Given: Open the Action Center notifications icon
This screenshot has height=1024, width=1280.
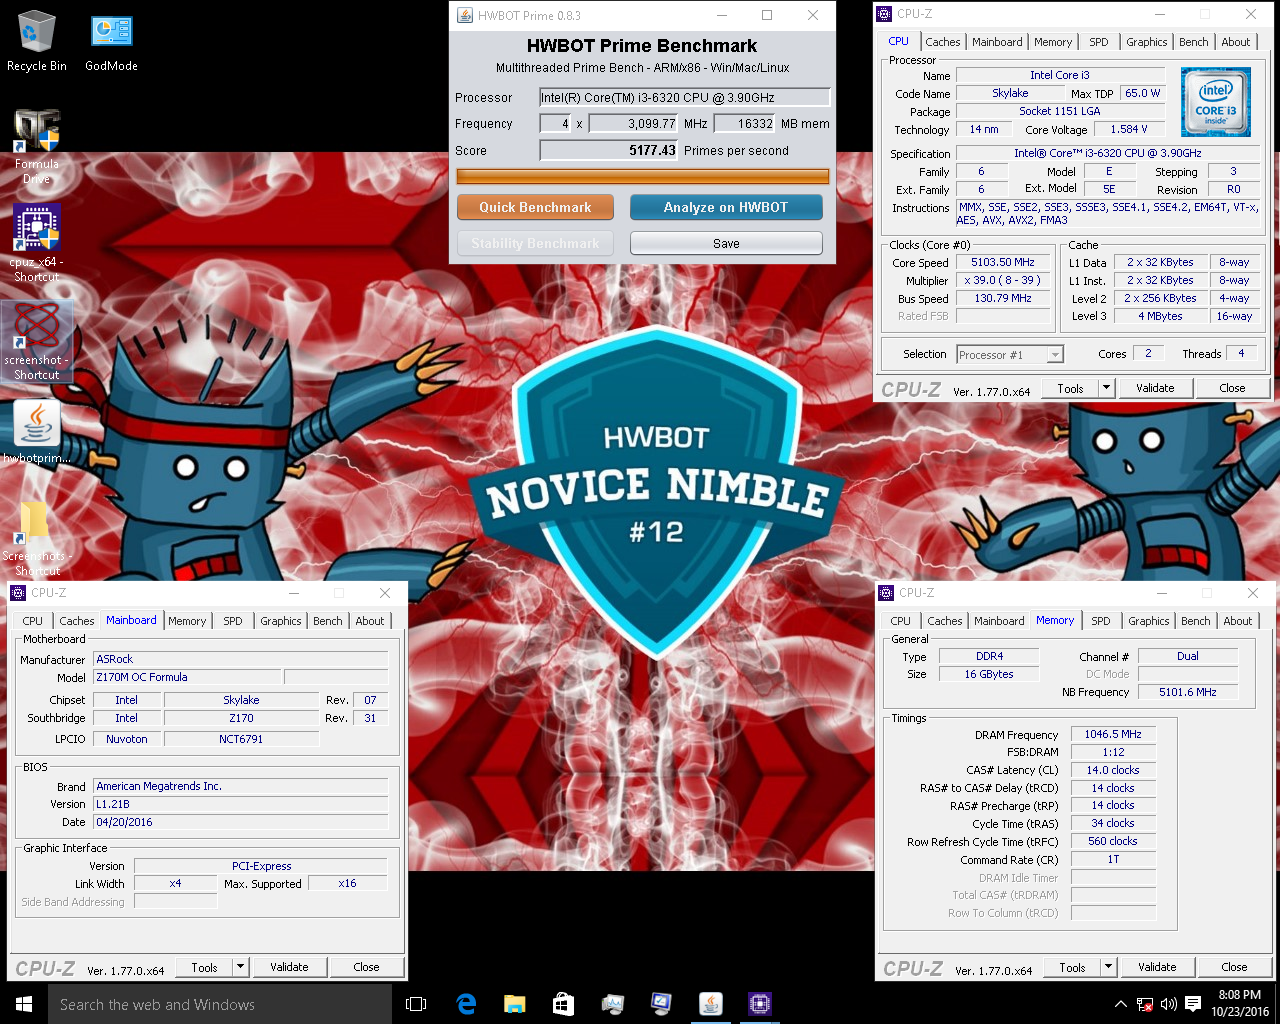Looking at the screenshot, I should point(1193,1004).
